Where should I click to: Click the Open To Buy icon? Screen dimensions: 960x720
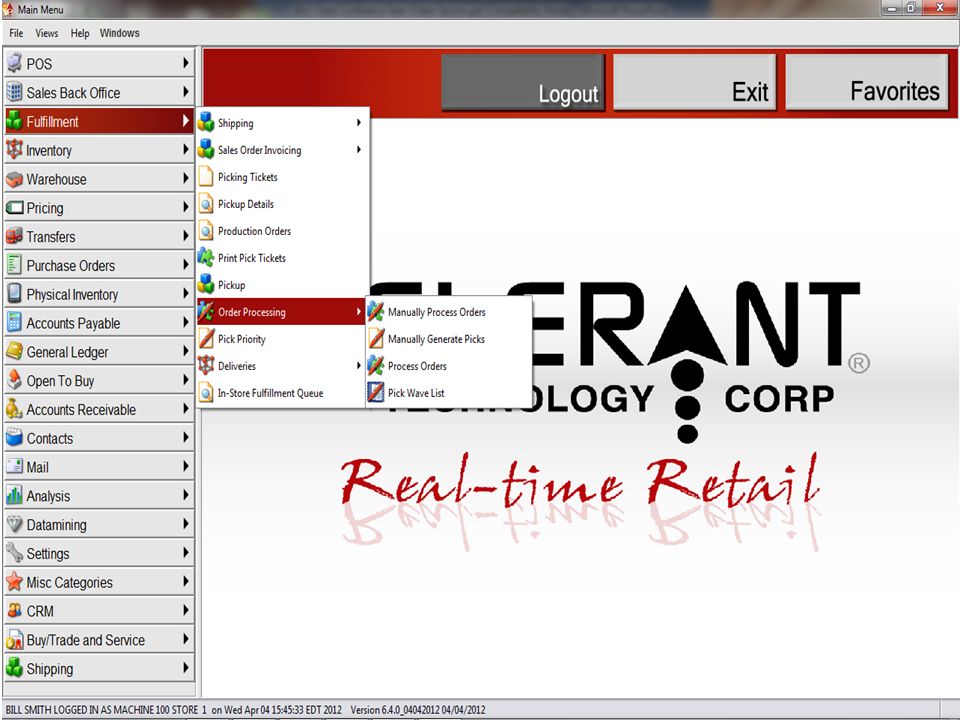[x=14, y=380]
